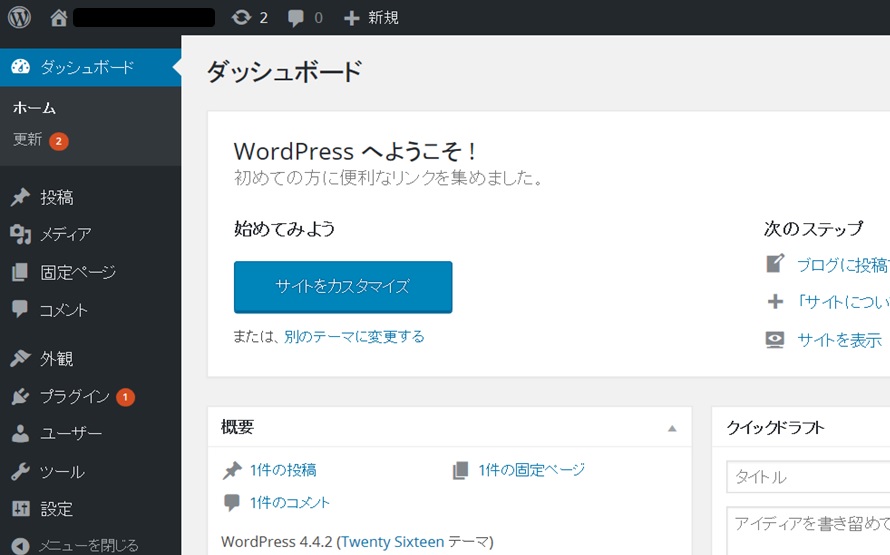The image size is (890, 555).
Task: Click the コメント bubble icon in sidebar
Action: 20,309
